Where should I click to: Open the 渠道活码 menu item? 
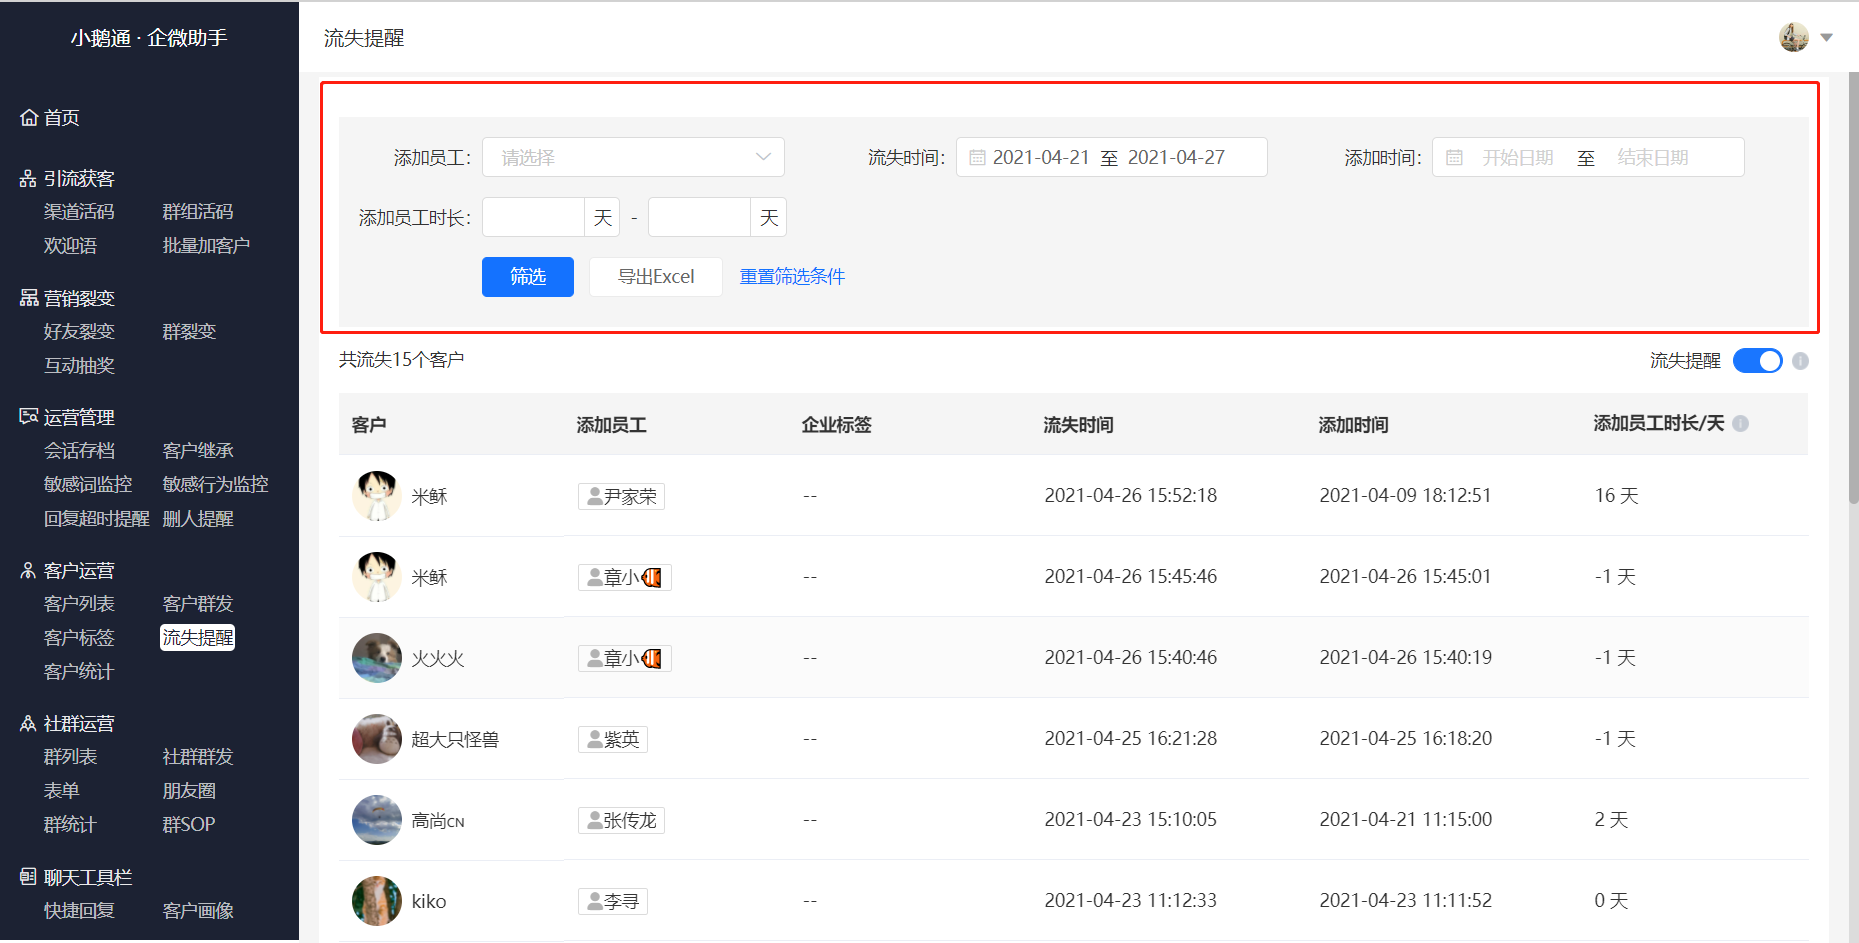[79, 212]
